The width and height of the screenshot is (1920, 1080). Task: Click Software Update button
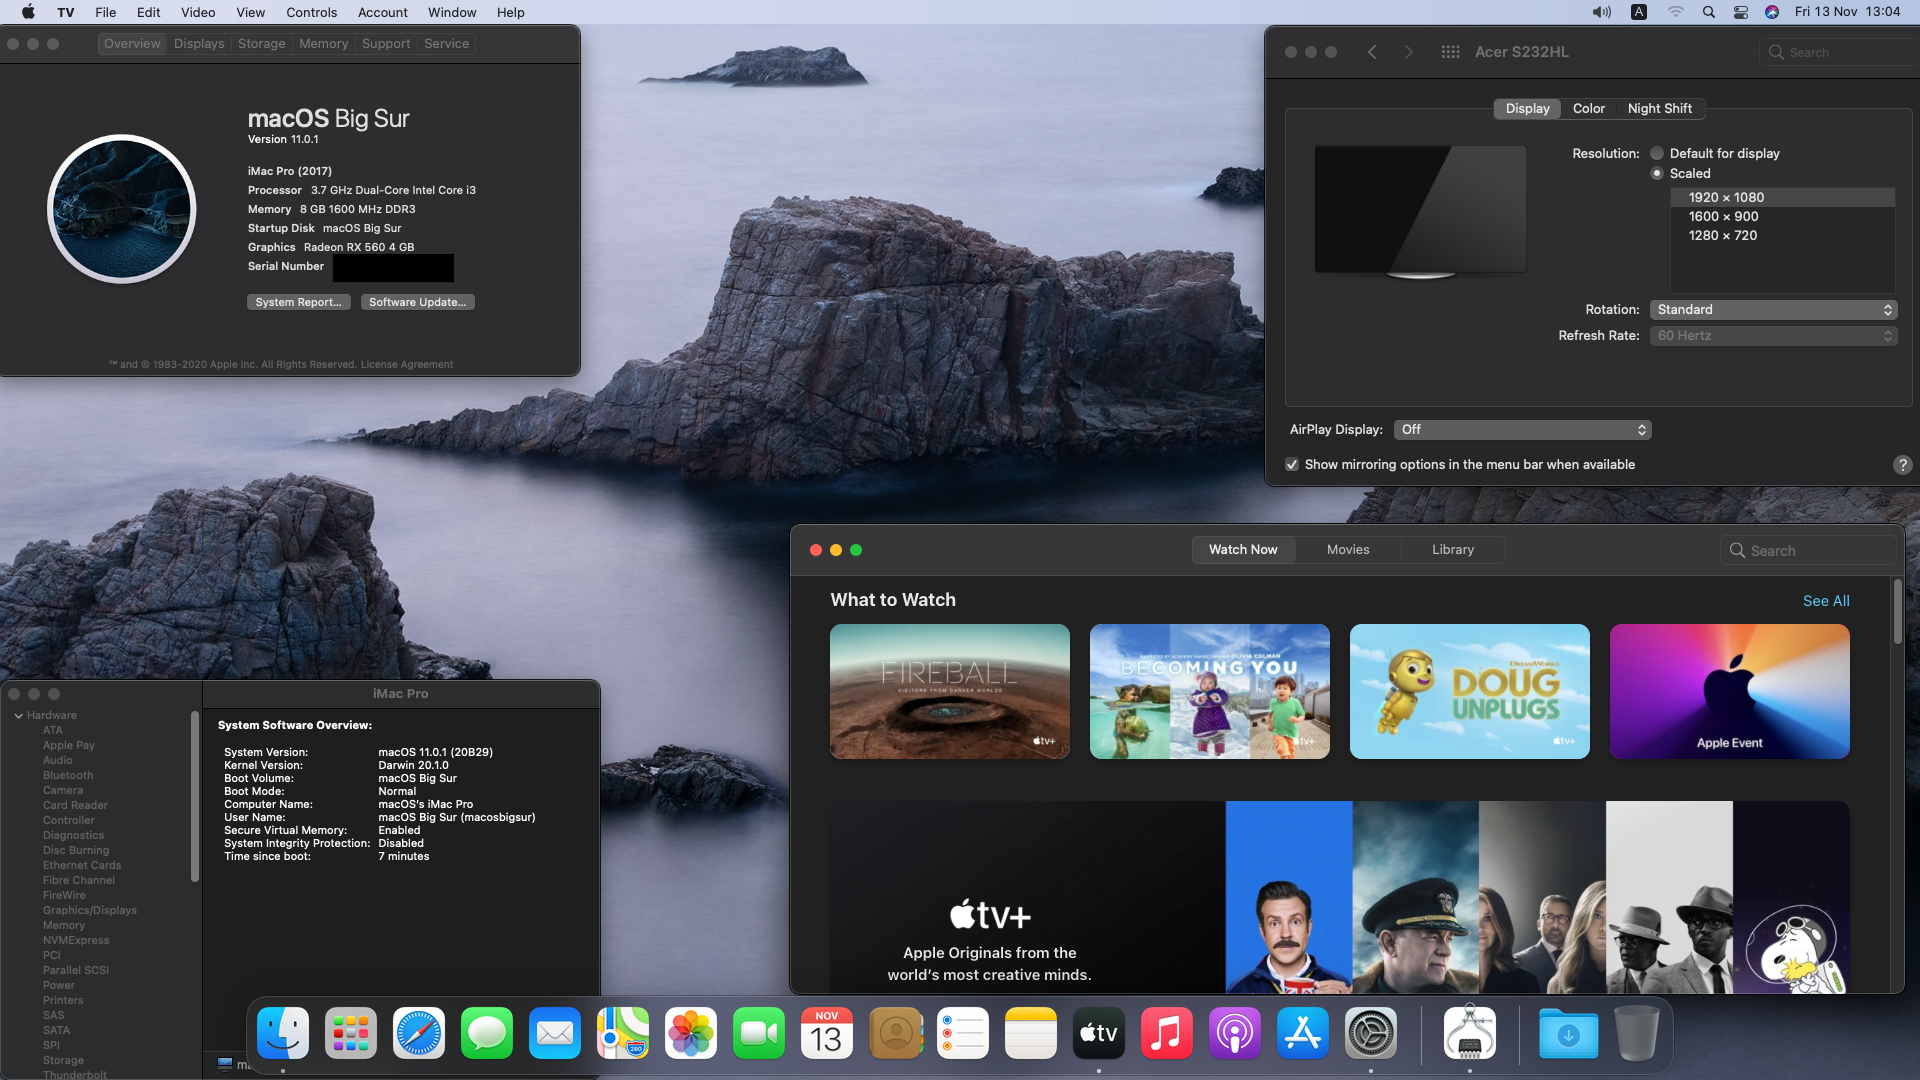tap(417, 302)
